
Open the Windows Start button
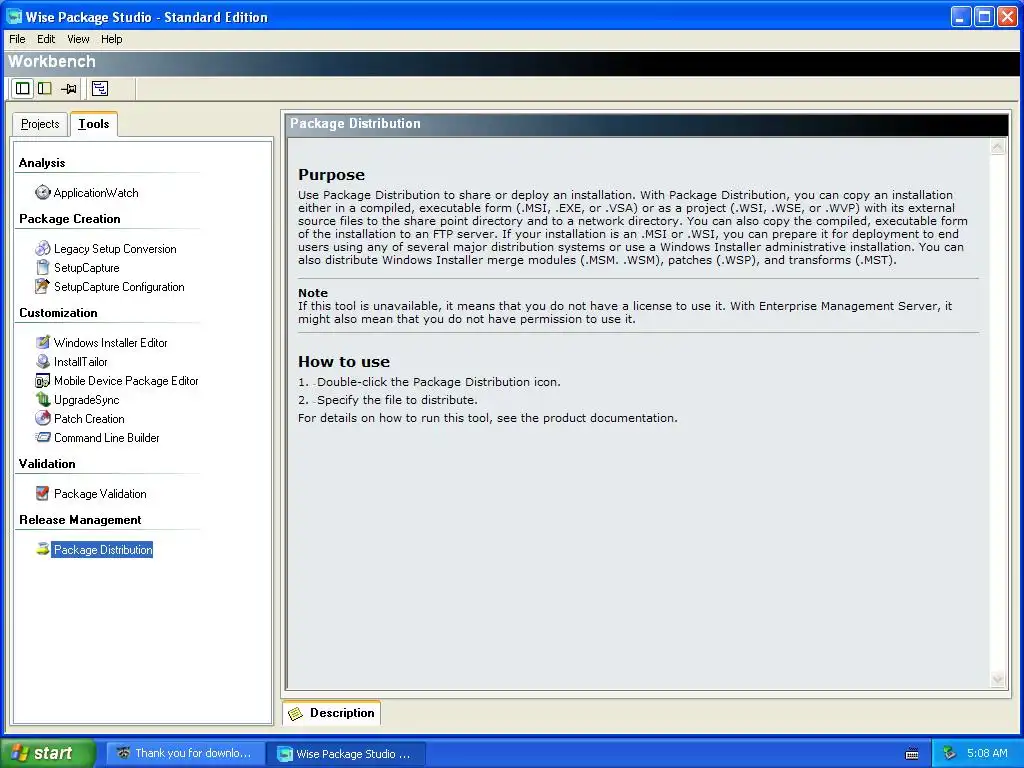point(48,753)
